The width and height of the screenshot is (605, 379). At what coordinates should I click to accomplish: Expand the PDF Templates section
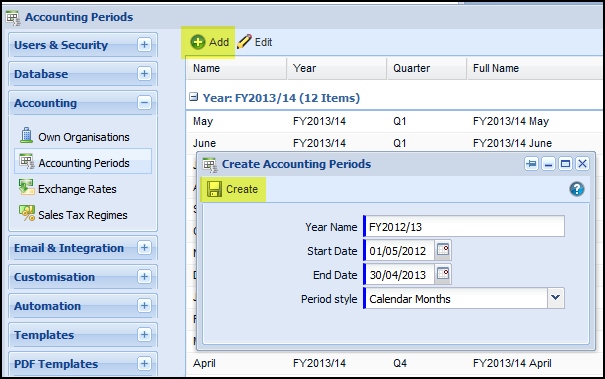pyautogui.click(x=144, y=363)
